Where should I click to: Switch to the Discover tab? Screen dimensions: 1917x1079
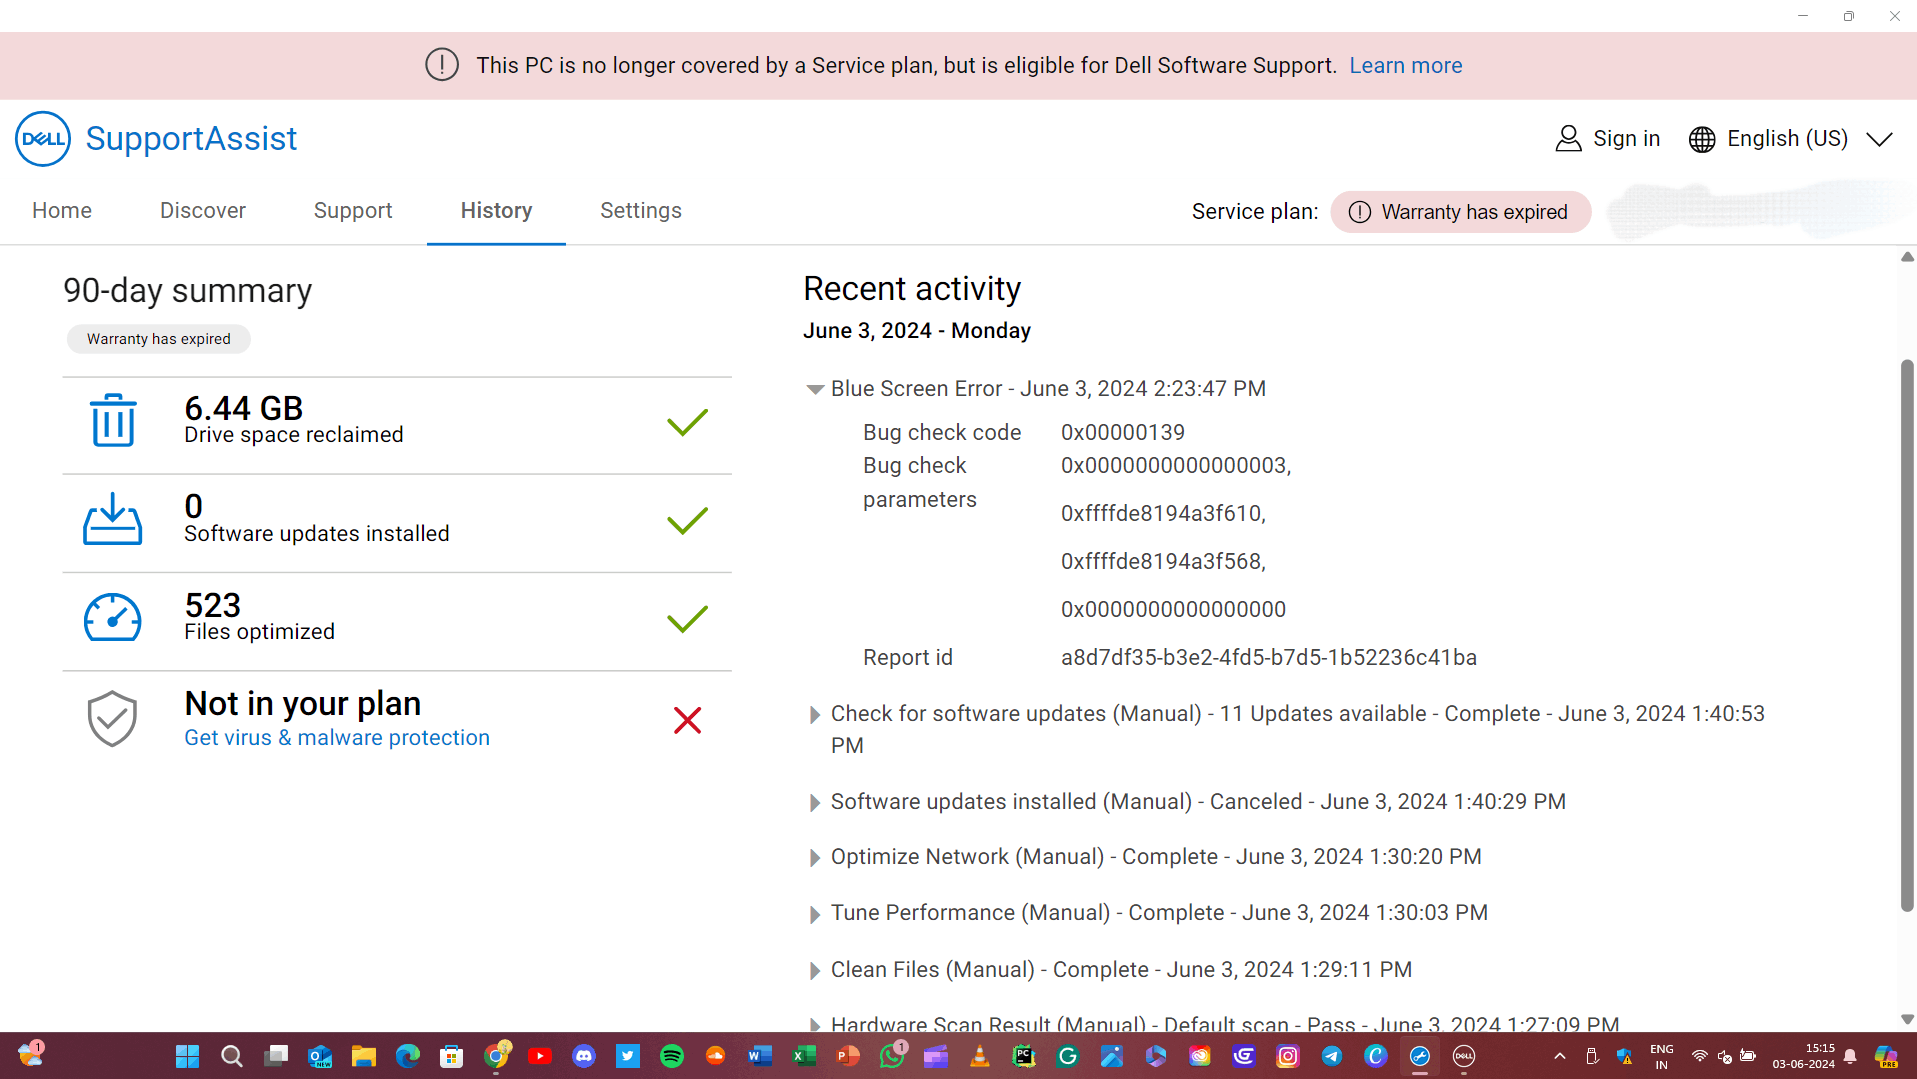203,211
